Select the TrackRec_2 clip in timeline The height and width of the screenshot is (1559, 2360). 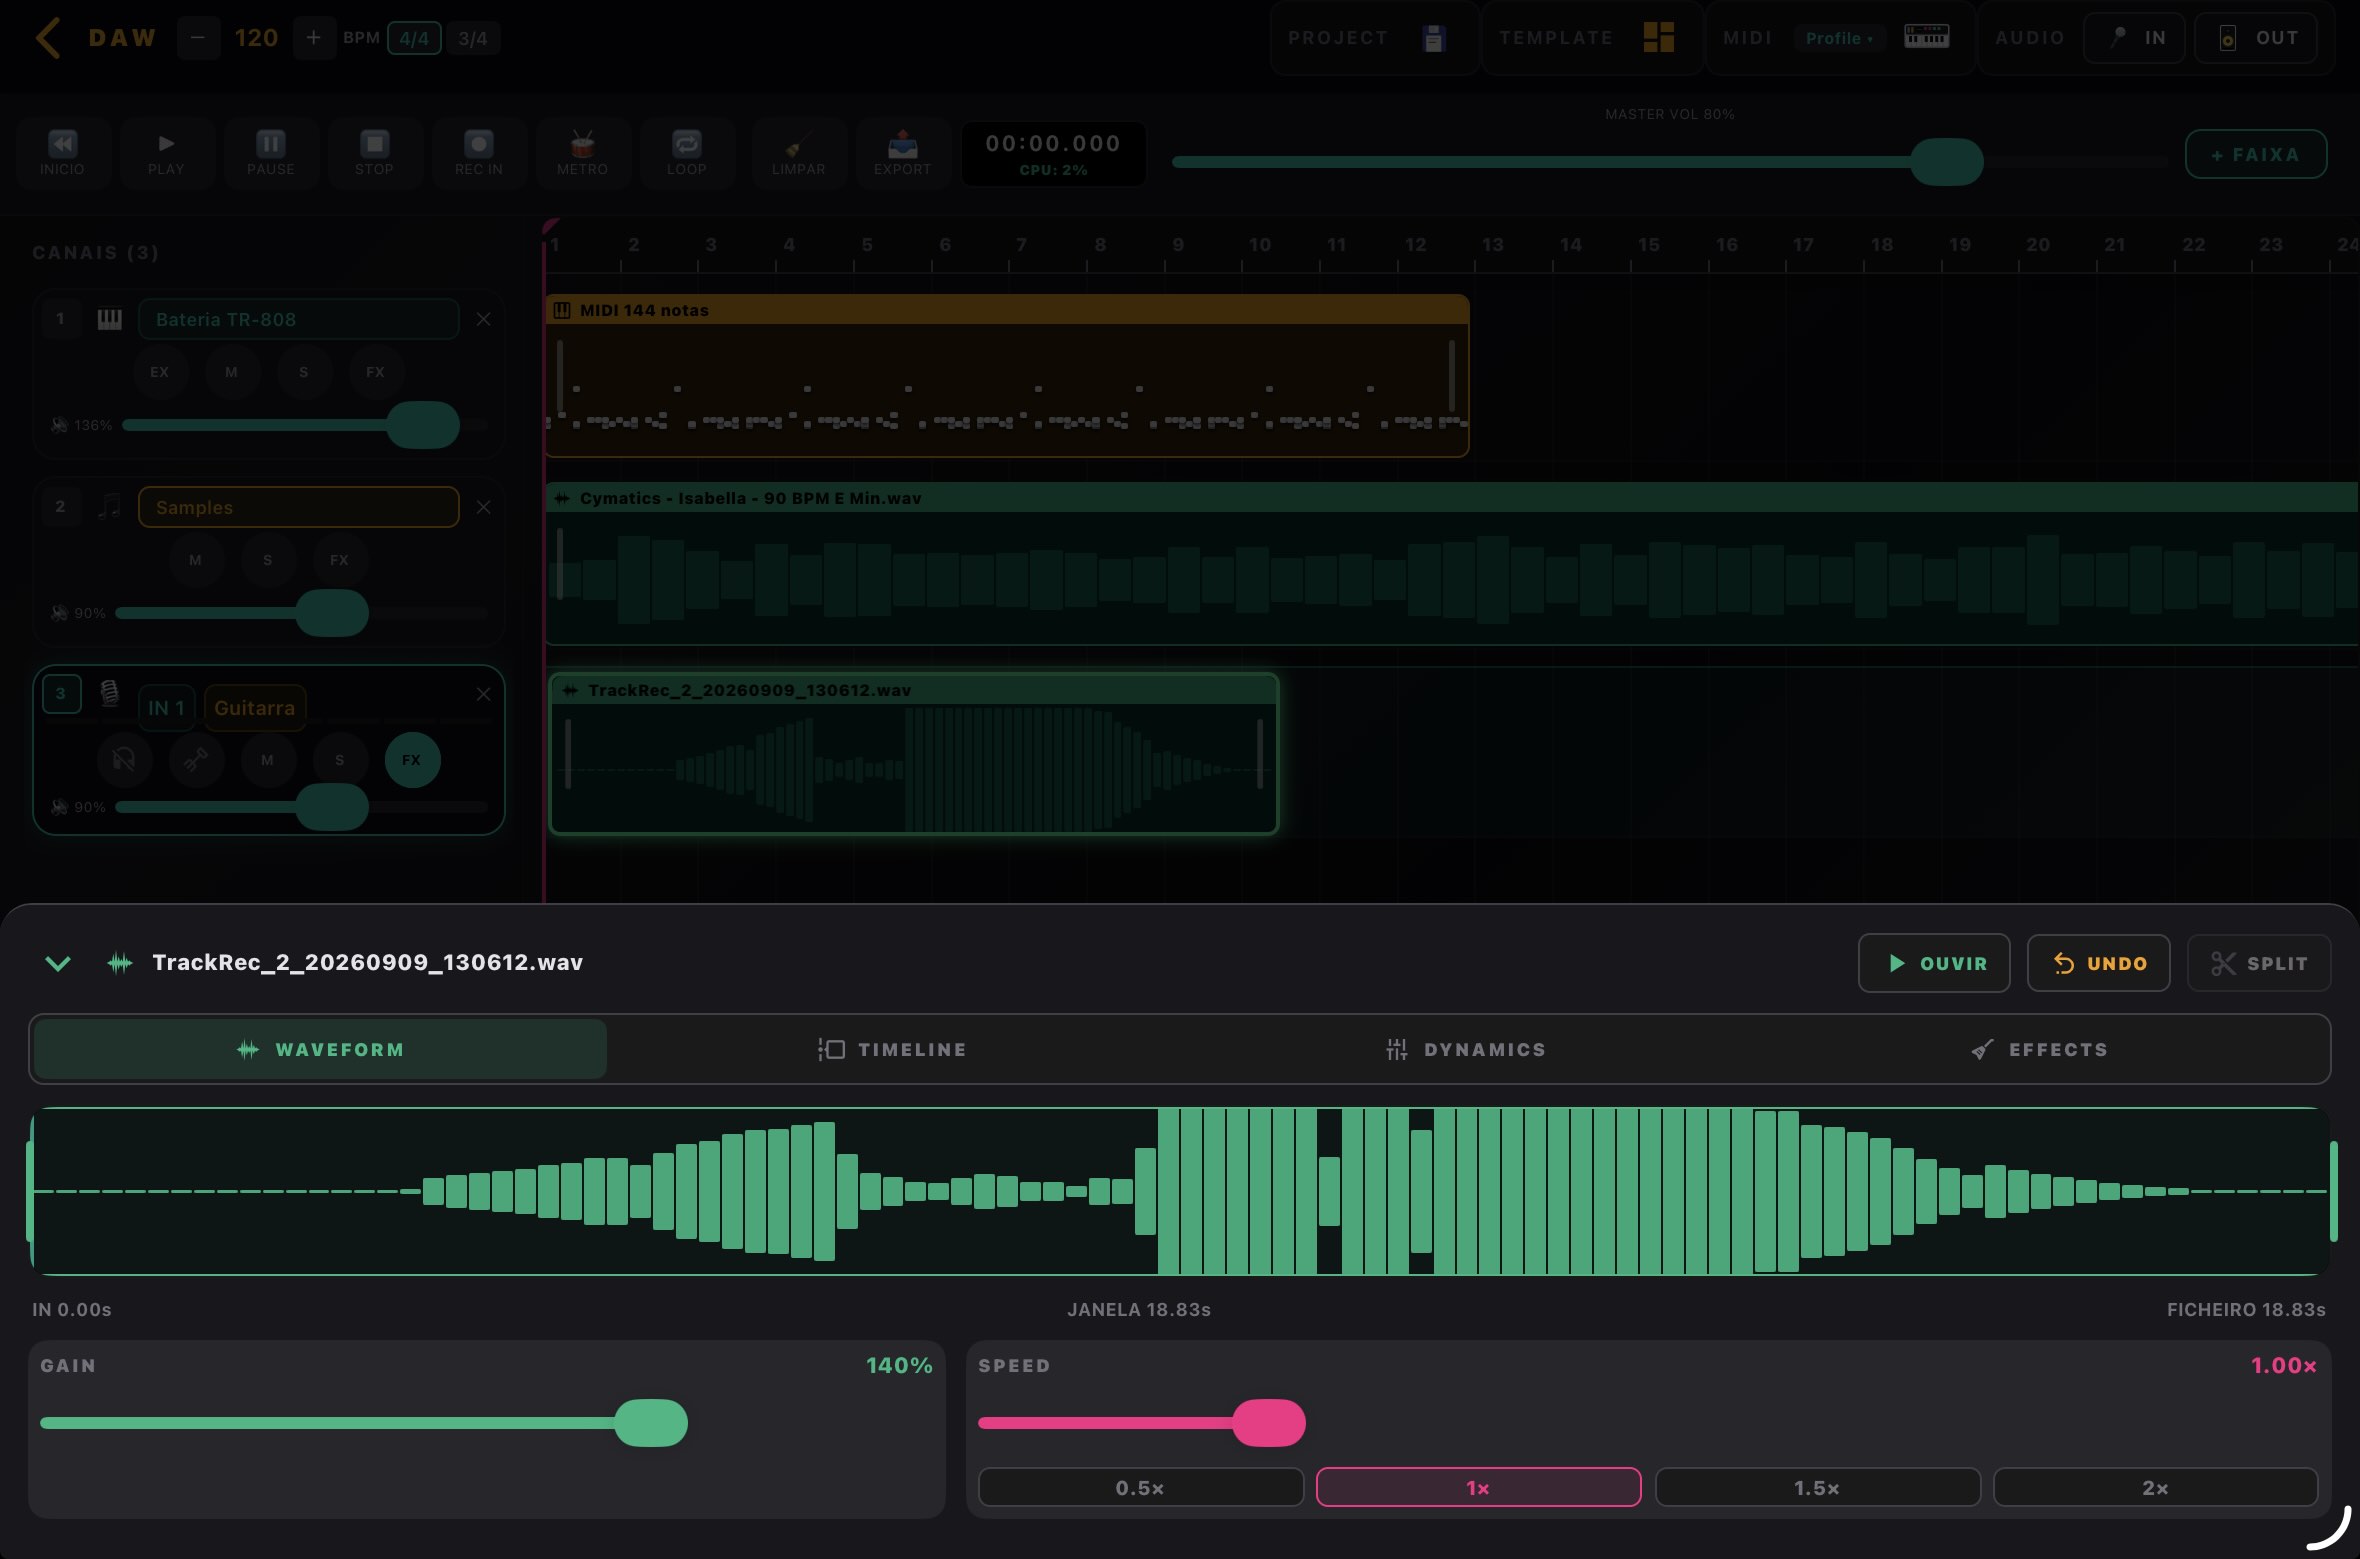coord(913,754)
